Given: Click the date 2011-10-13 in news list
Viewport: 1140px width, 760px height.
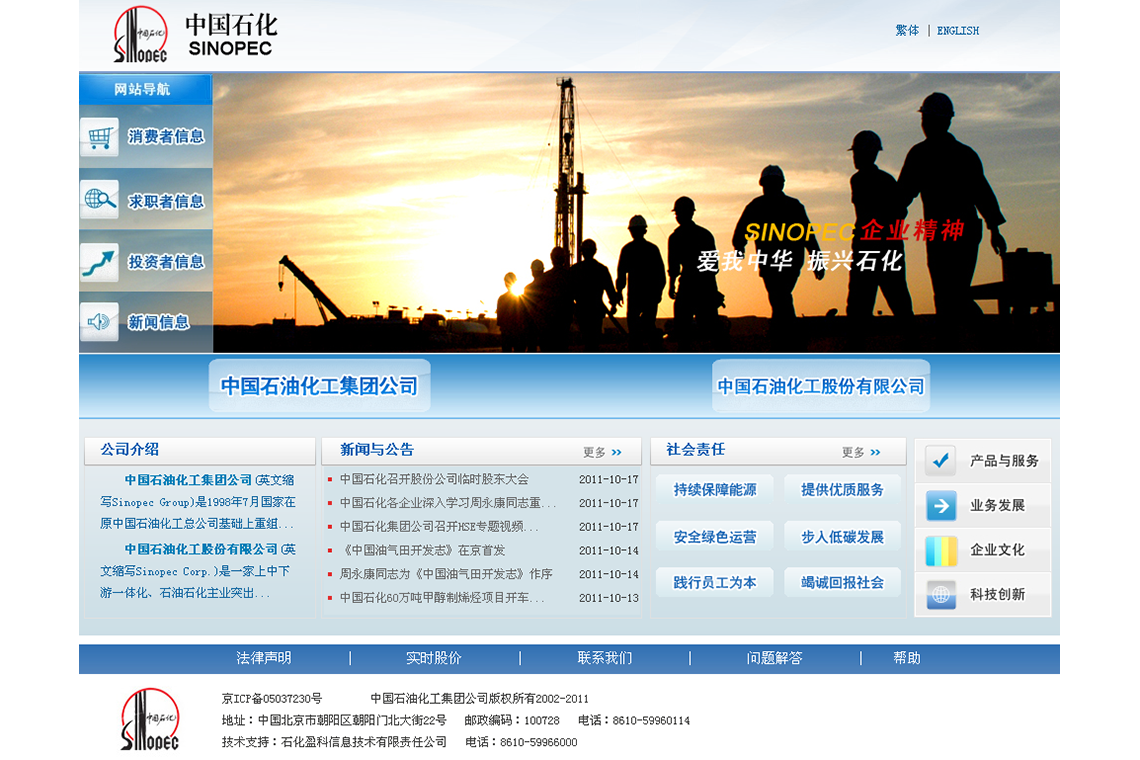Looking at the screenshot, I should coord(609,598).
